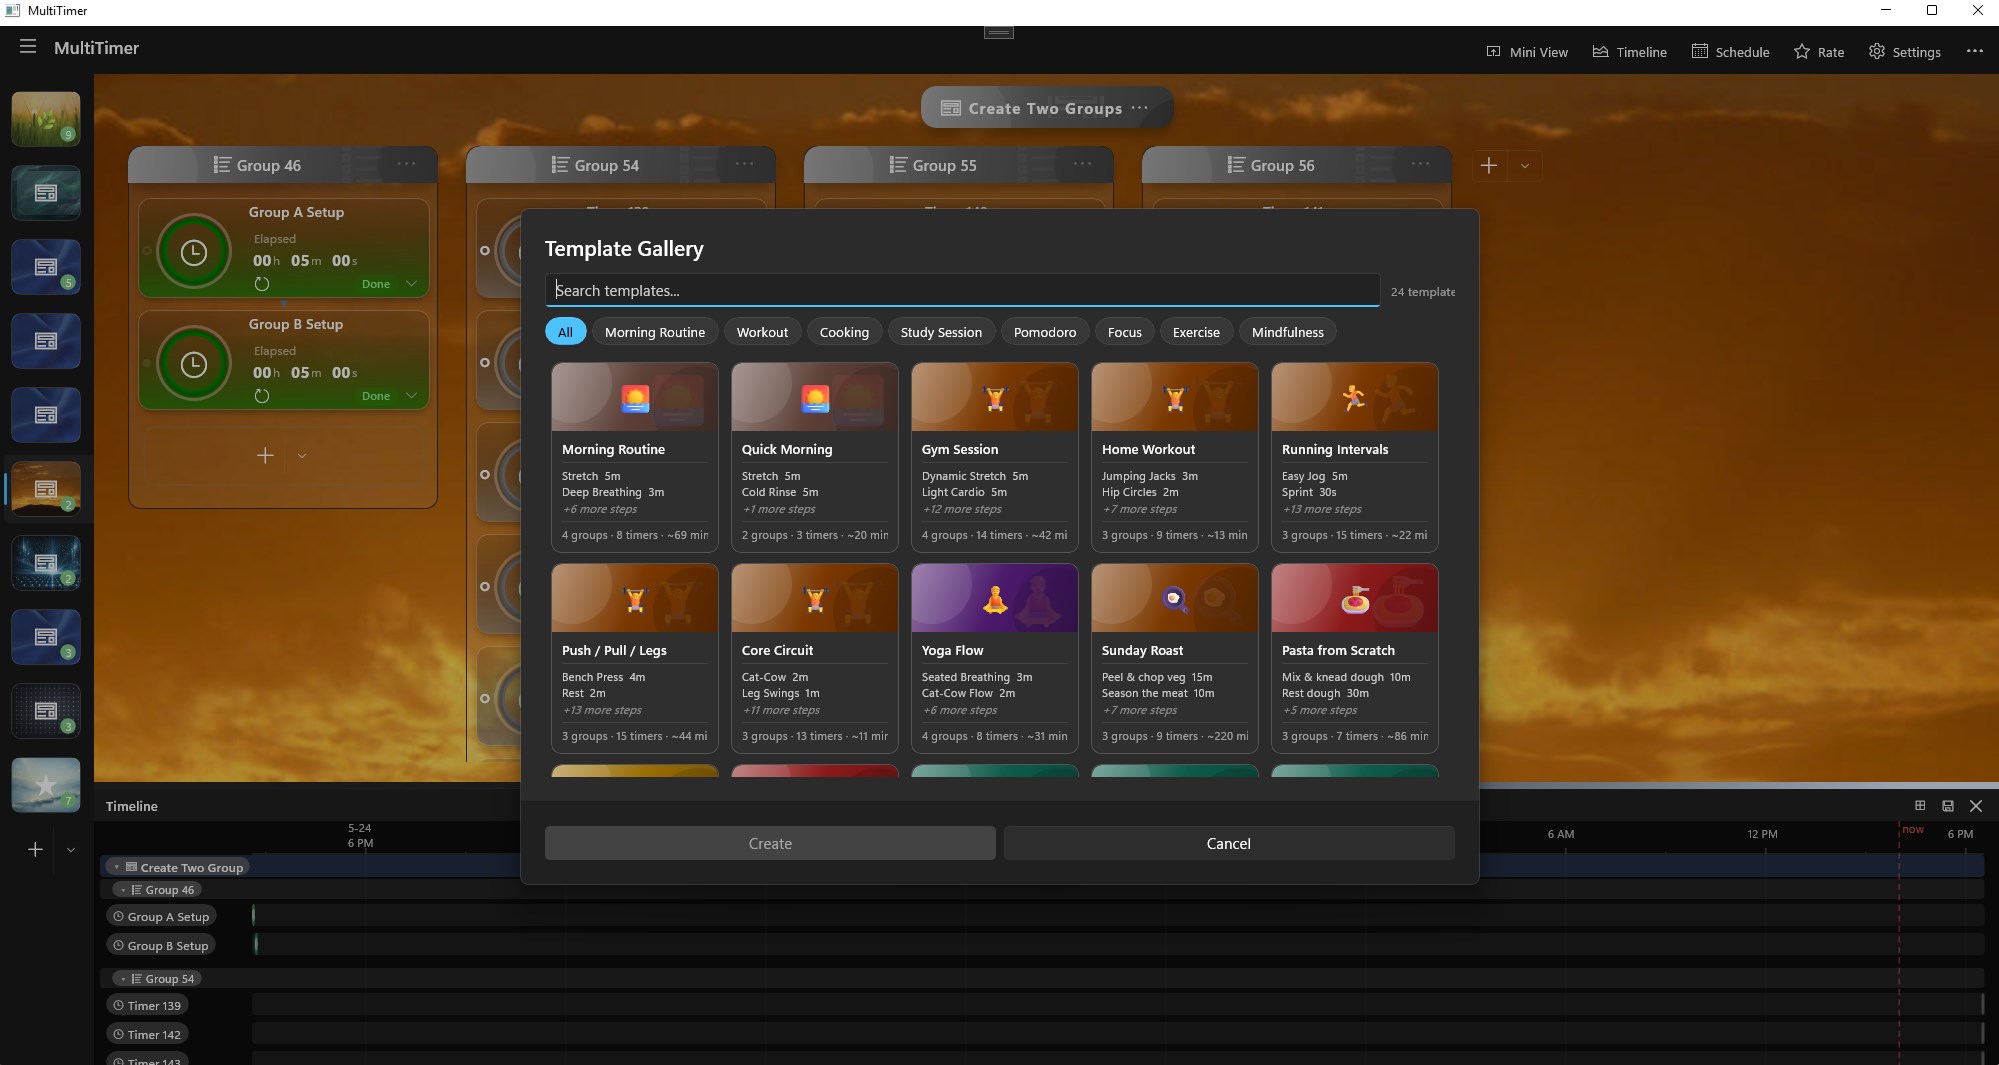The image size is (1999, 1065).
Task: Filter templates by Pomodoro
Action: [x=1045, y=332]
